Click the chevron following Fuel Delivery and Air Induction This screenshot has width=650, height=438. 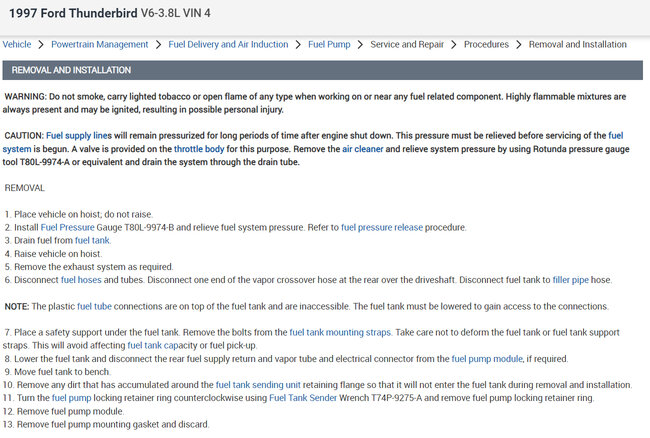click(x=298, y=45)
